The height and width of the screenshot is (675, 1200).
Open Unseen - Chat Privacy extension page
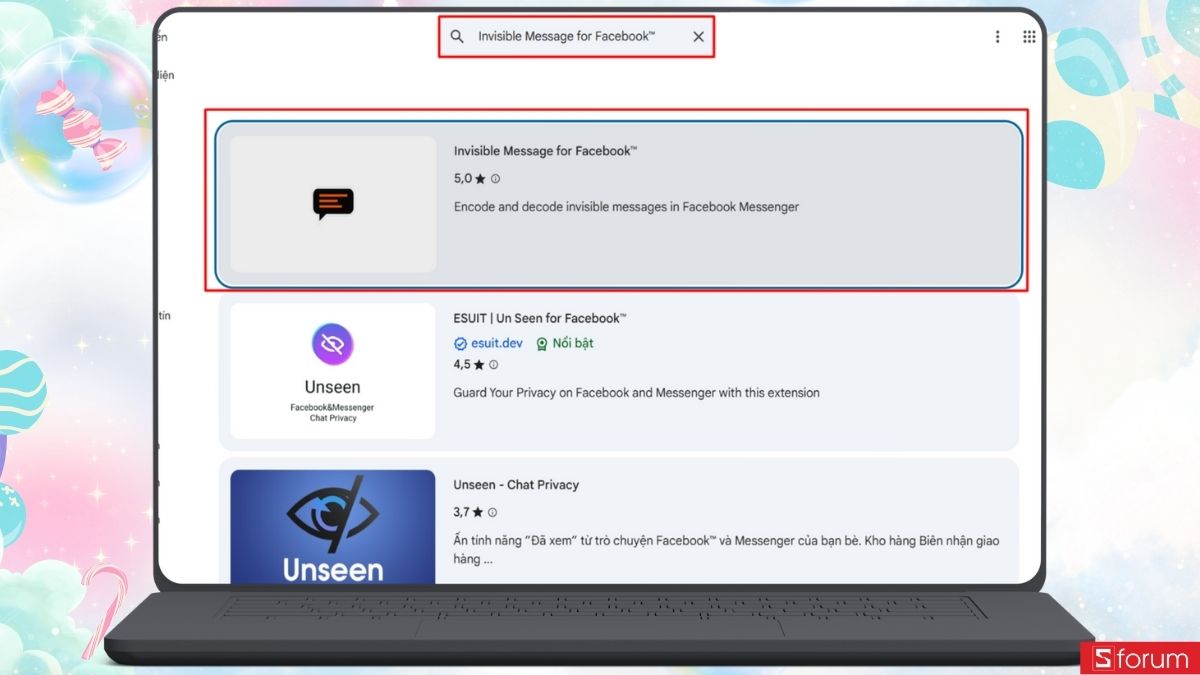515,484
